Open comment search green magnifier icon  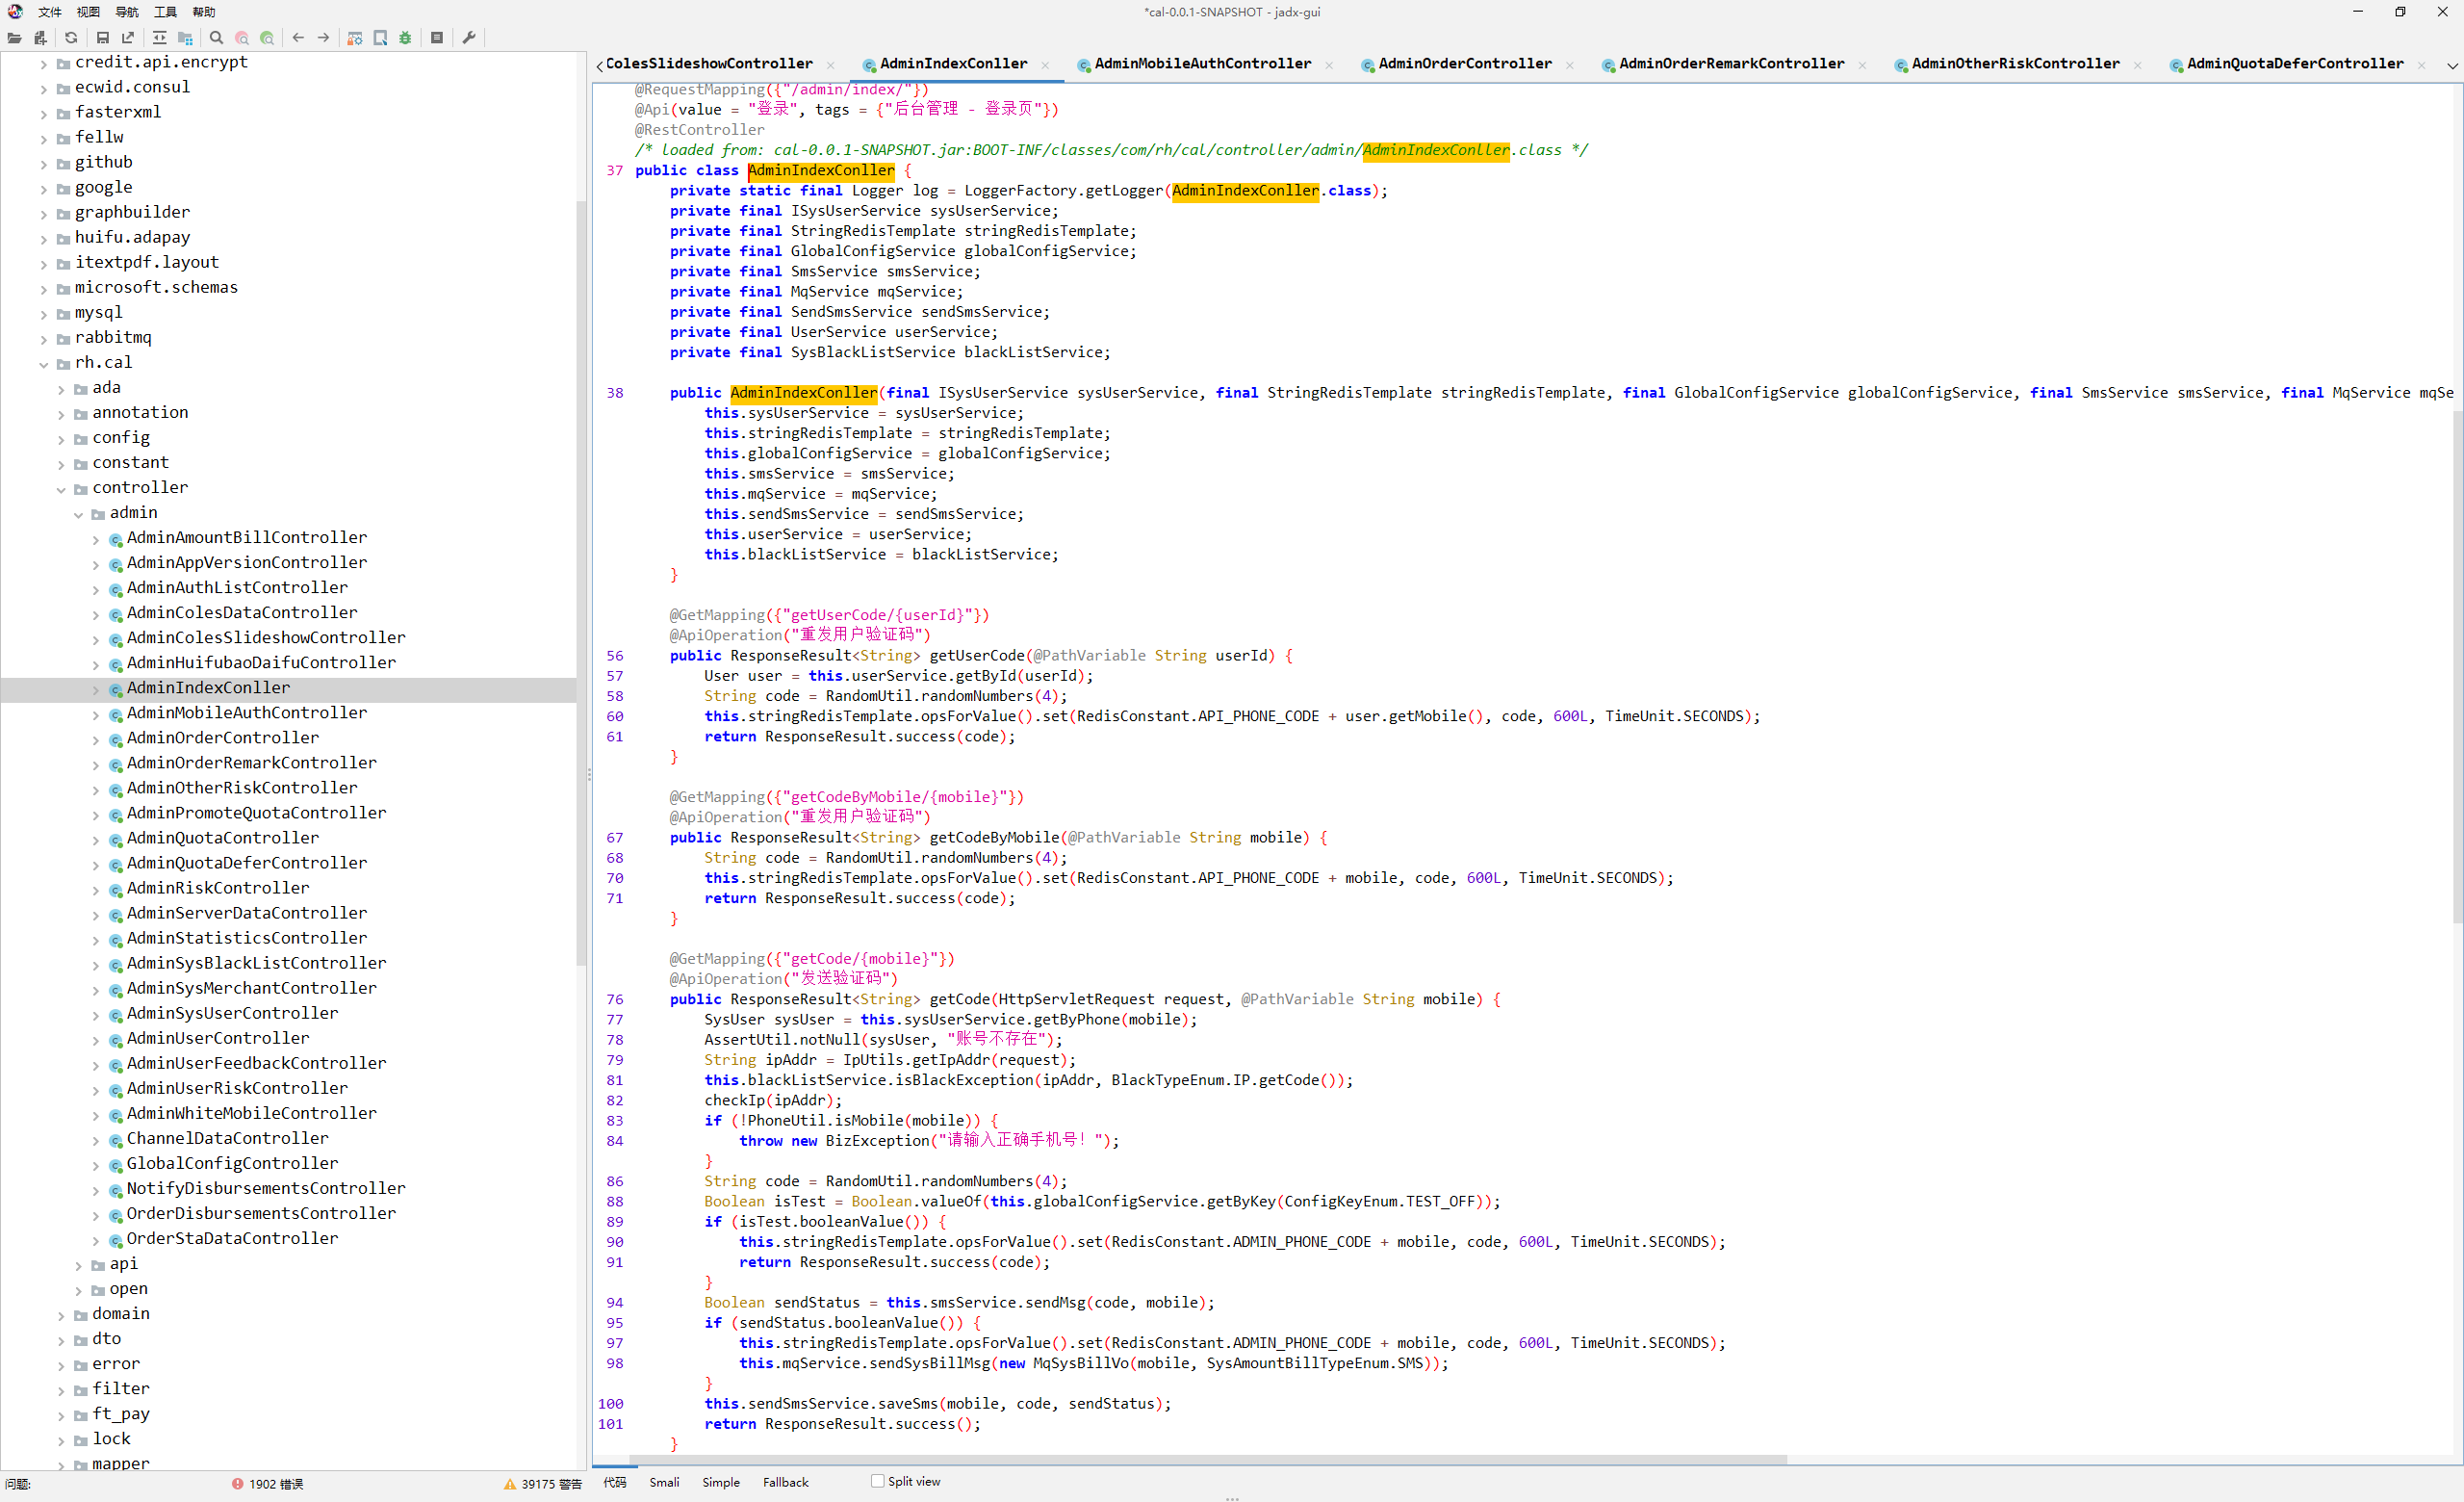(x=267, y=38)
